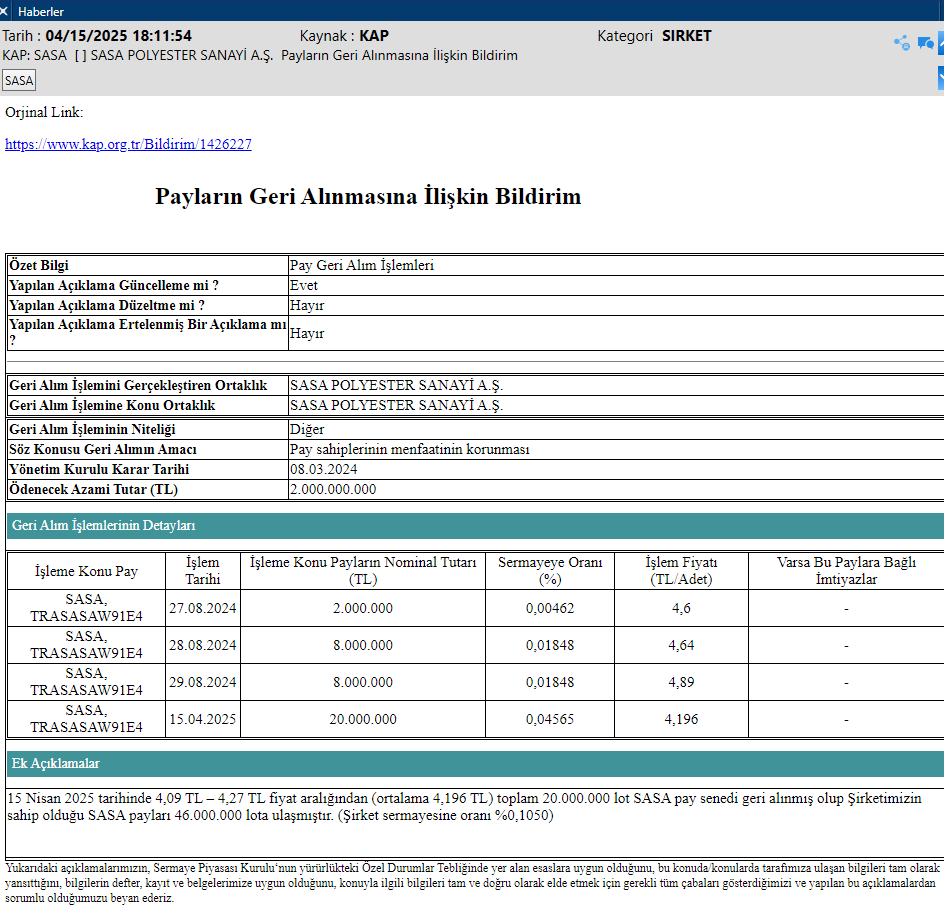Click the share news icon
The height and width of the screenshot is (913, 944).
[902, 43]
